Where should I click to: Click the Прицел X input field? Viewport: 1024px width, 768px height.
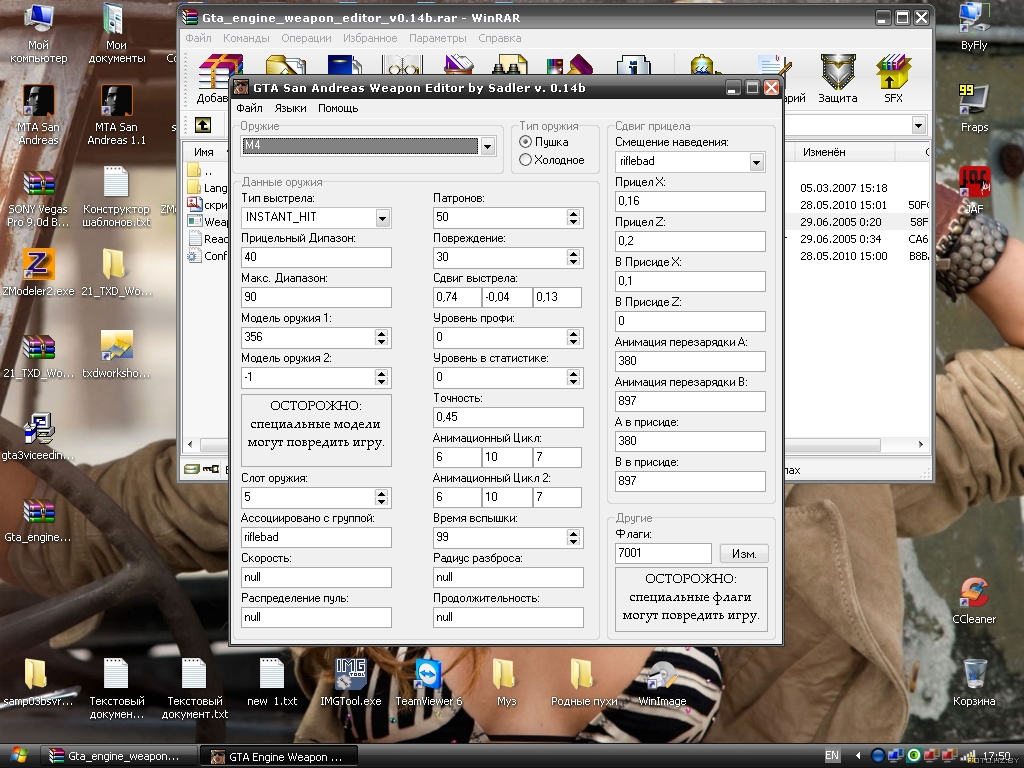point(690,201)
